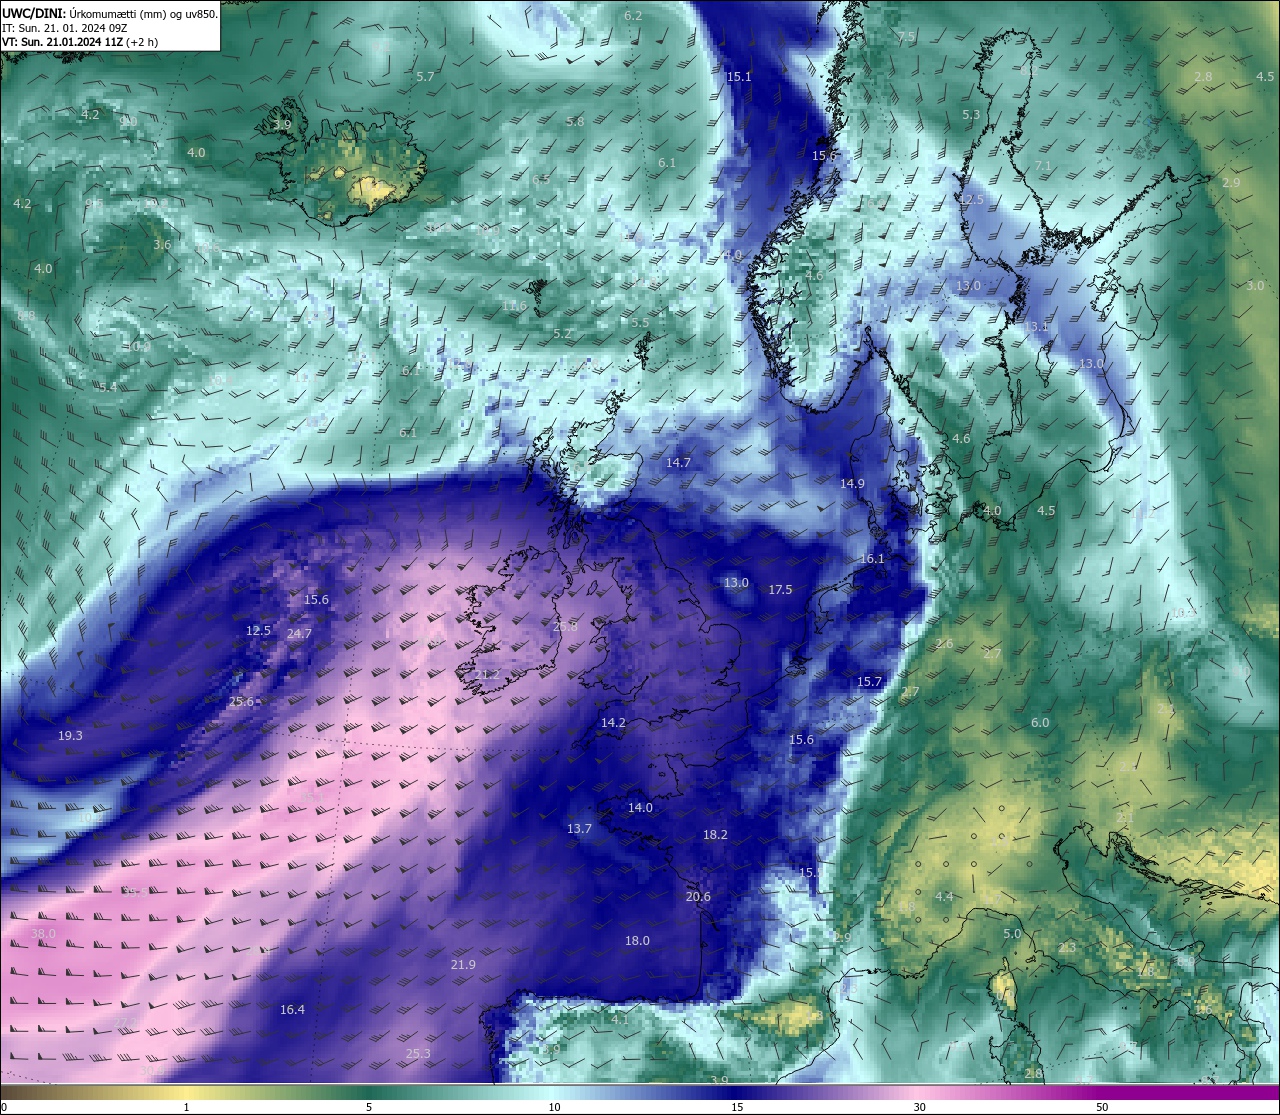This screenshot has height=1115, width=1280.
Task: Click the 3.6 value label
Action: (x=162, y=245)
